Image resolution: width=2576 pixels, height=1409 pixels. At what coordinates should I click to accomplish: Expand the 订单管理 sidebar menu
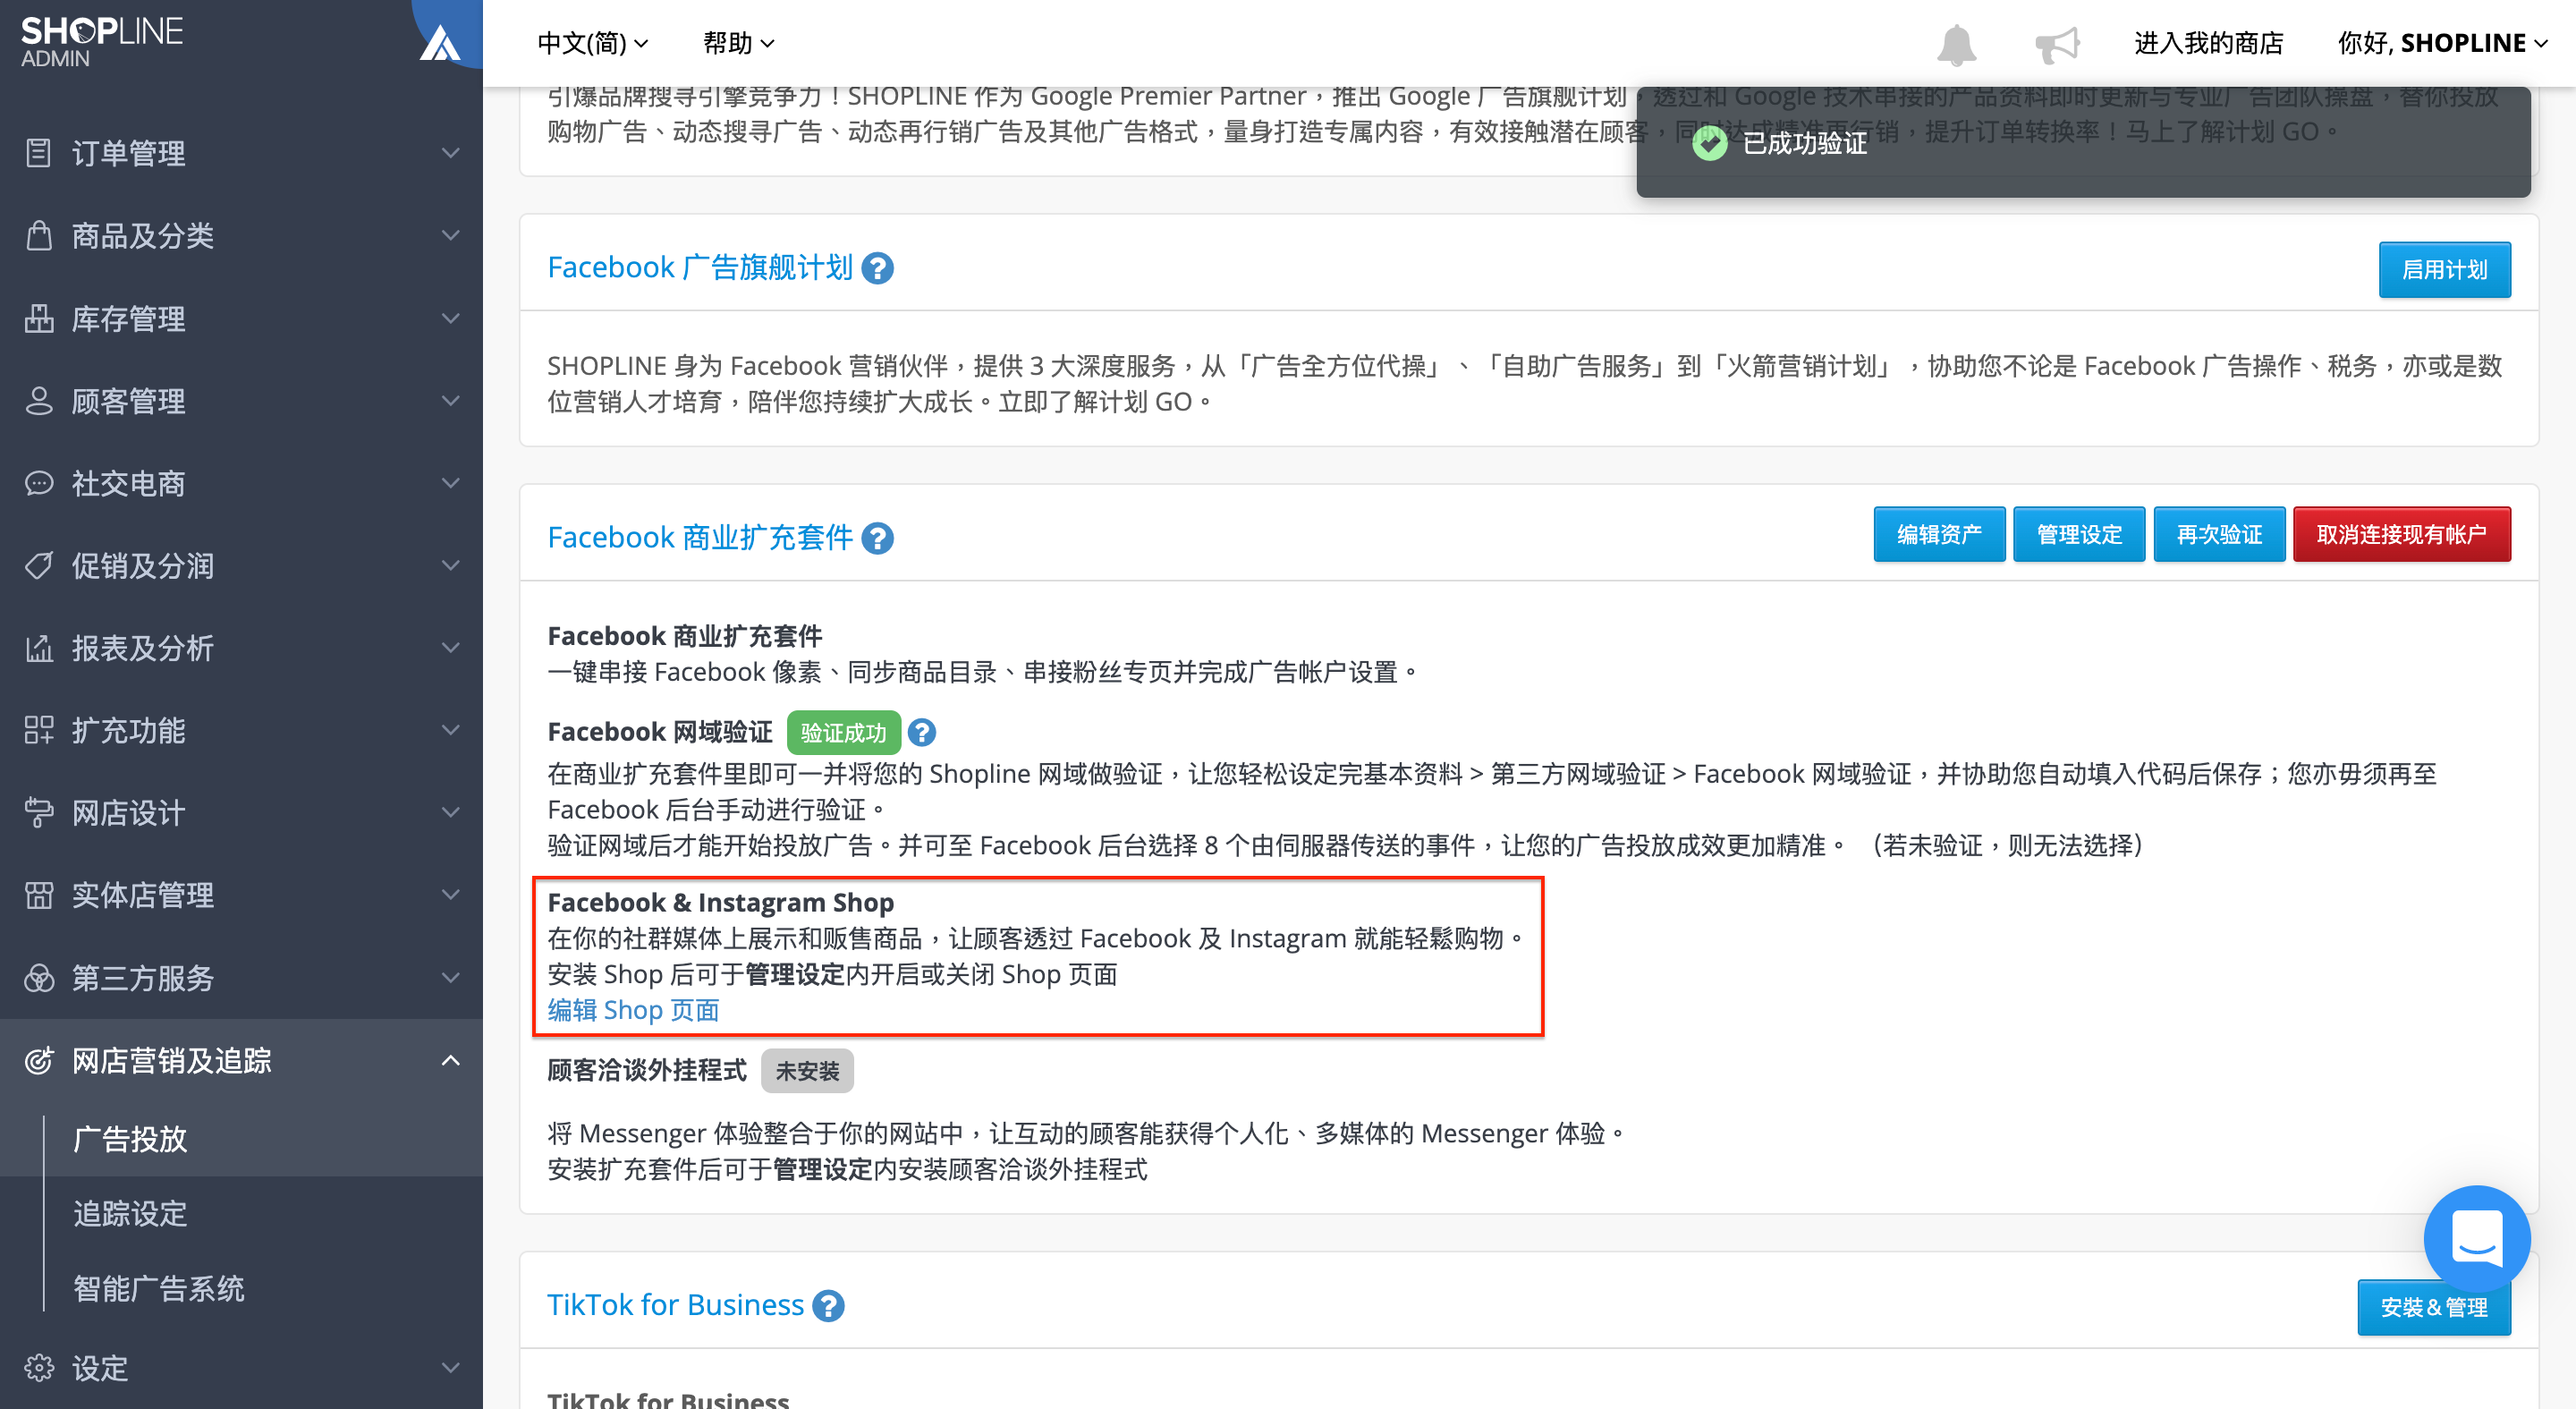[x=241, y=153]
